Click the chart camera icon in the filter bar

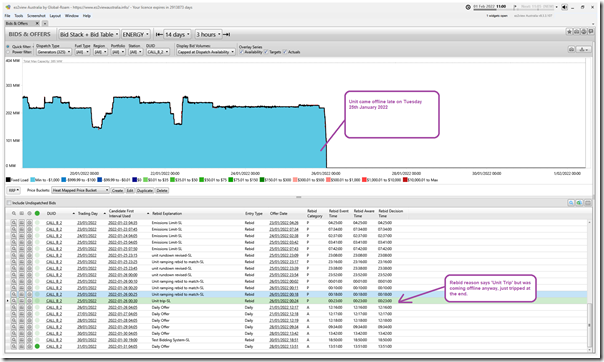(x=572, y=49)
